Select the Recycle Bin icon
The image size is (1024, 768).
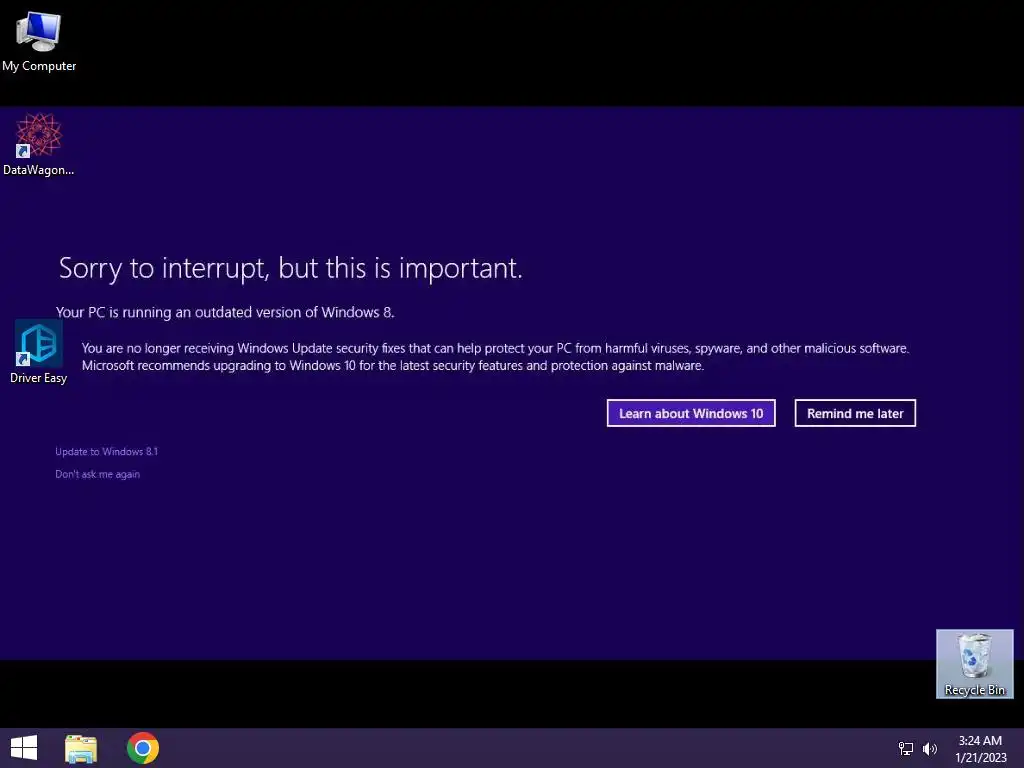pos(974,664)
